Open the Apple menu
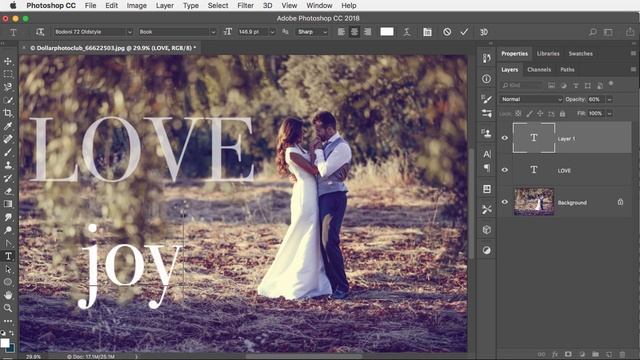This screenshot has width=640, height=360. coord(13,6)
